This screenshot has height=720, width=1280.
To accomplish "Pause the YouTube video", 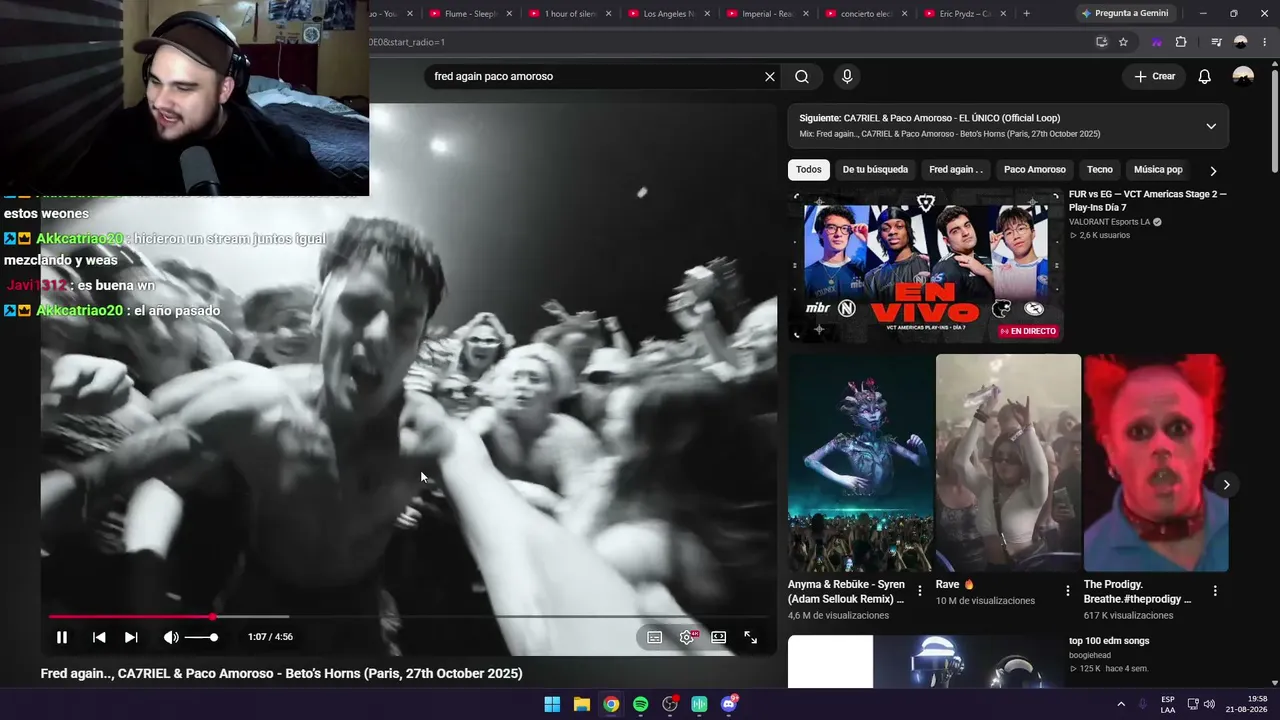I will click(x=62, y=637).
